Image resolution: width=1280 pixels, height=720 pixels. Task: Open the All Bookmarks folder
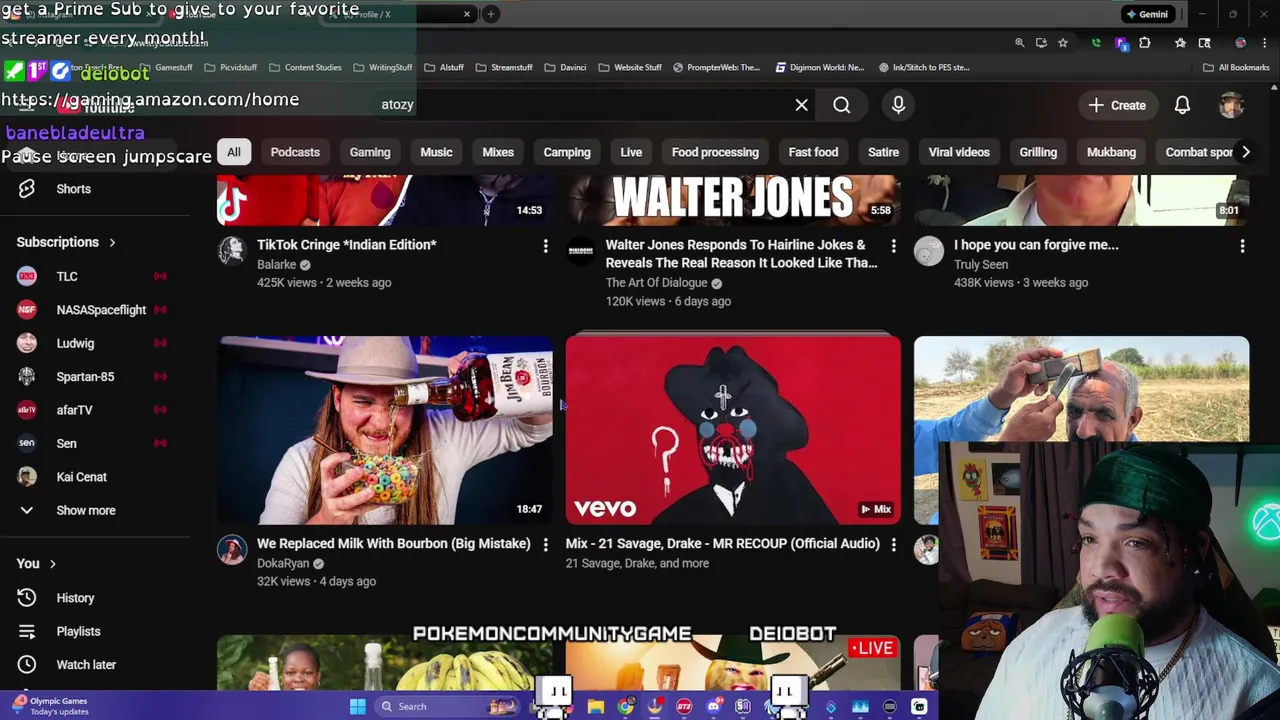click(x=1236, y=67)
